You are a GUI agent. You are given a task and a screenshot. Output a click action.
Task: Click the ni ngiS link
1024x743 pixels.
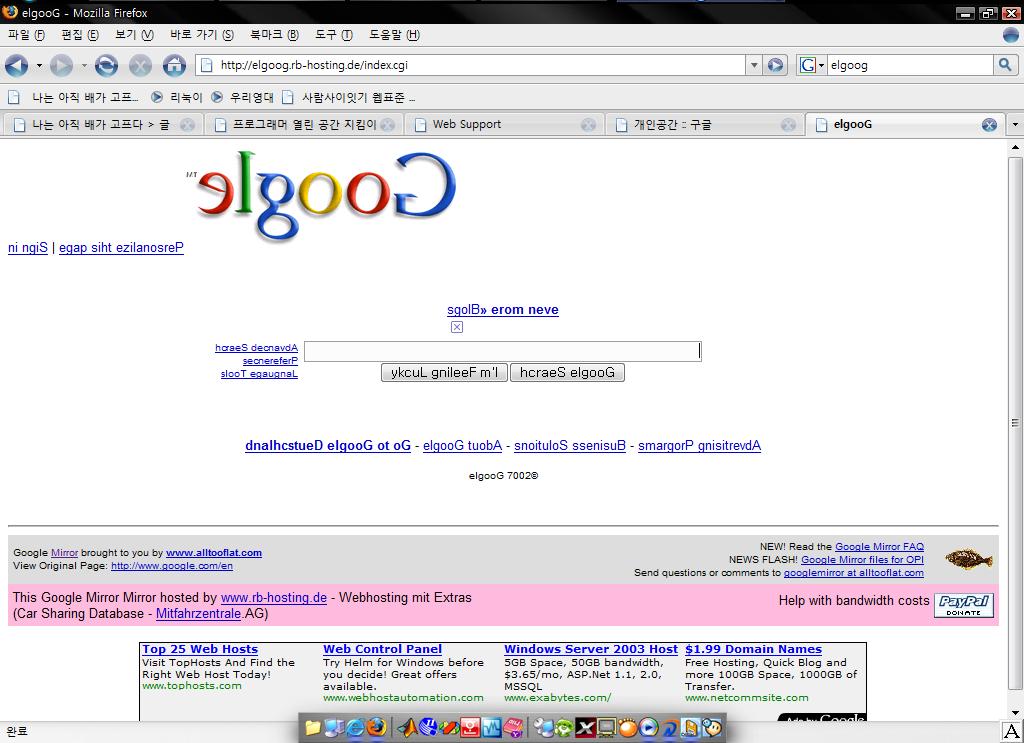tap(27, 247)
